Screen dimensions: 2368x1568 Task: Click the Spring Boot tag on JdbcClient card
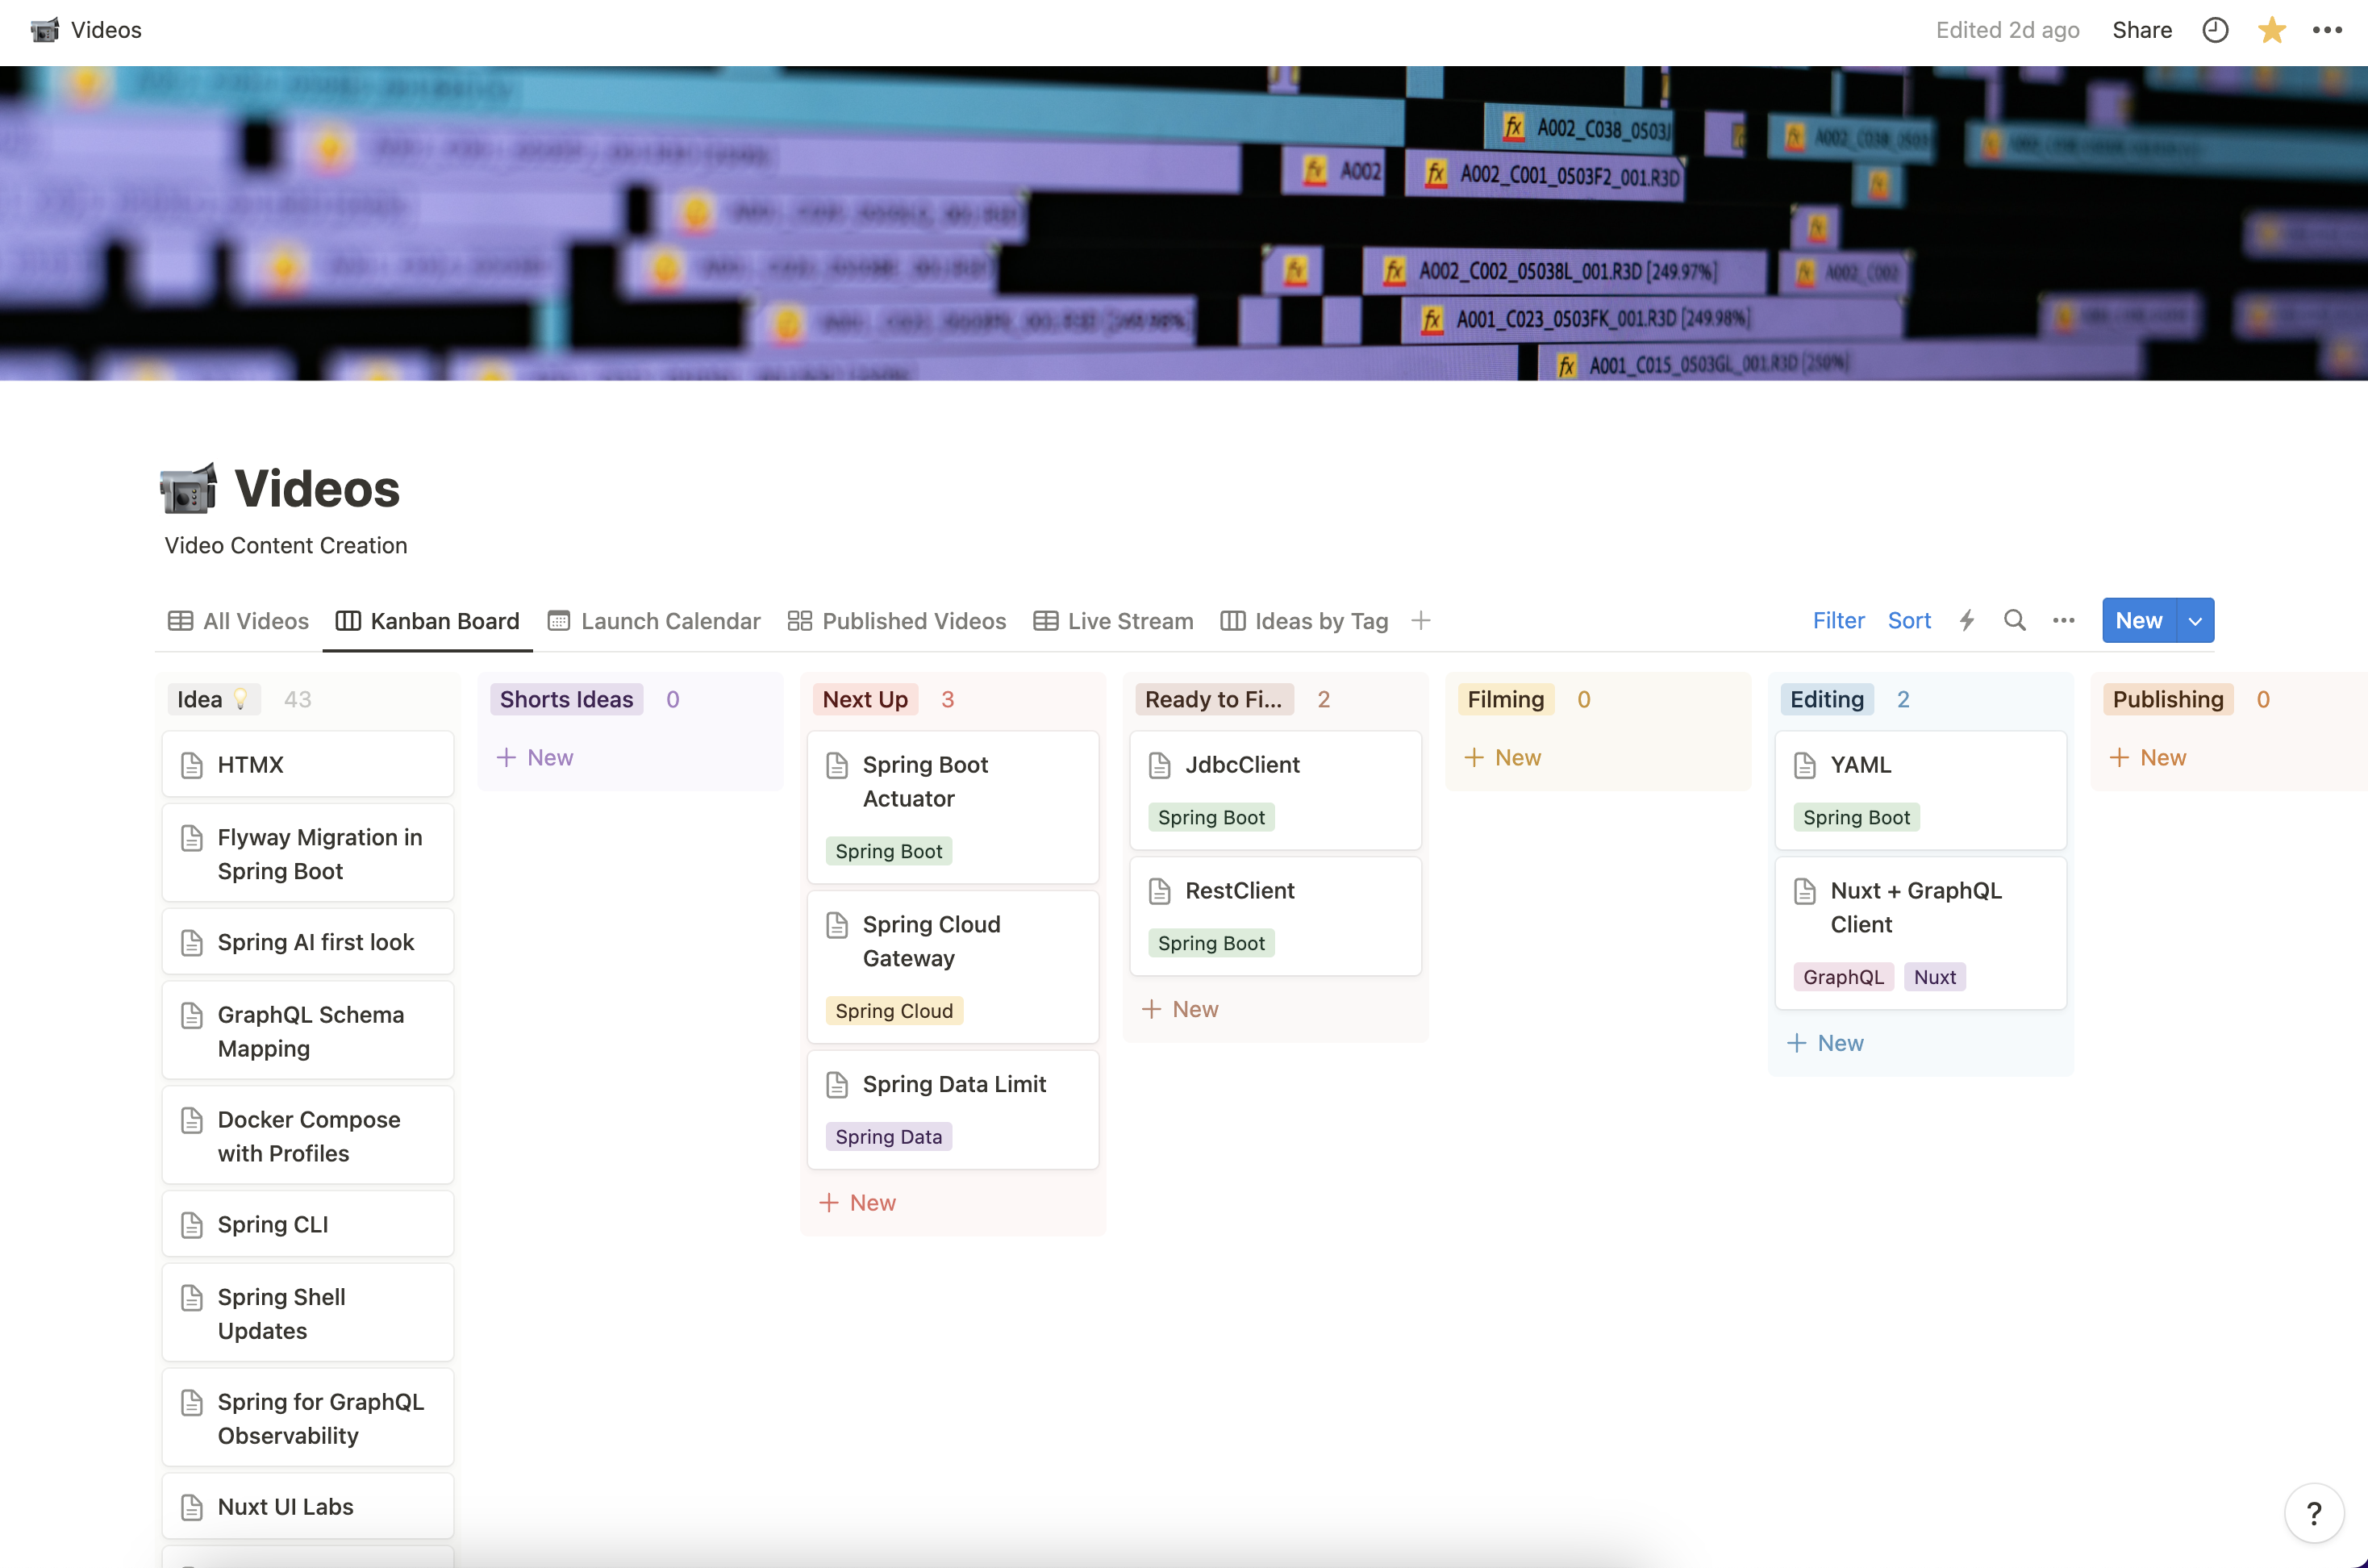point(1211,815)
